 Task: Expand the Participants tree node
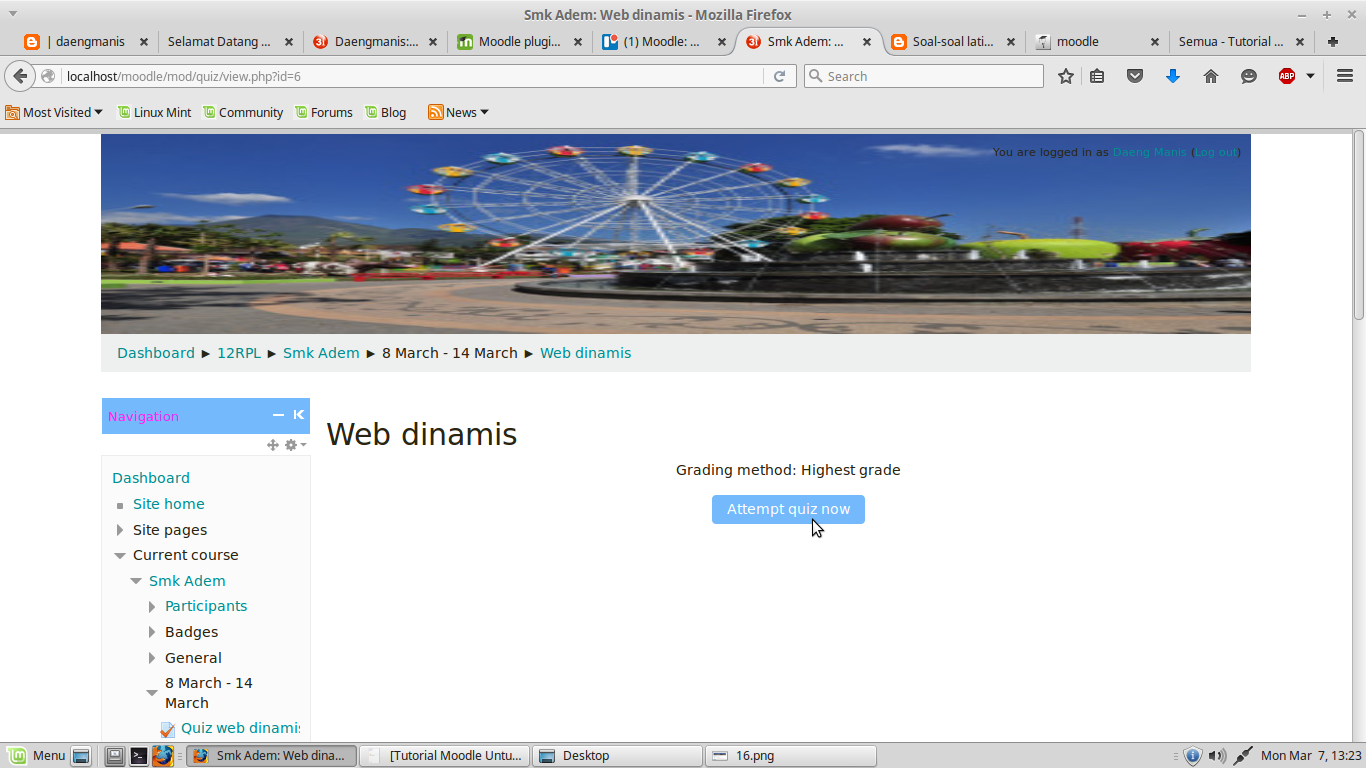[152, 606]
